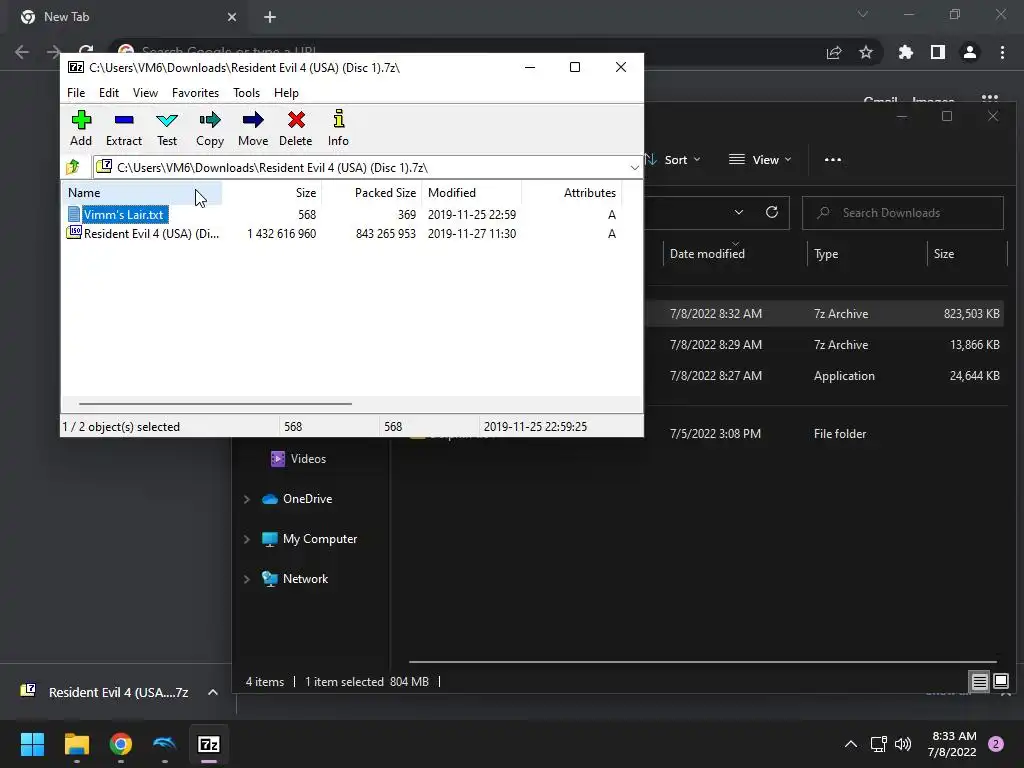Open the Info tool in 7-Zip
The width and height of the screenshot is (1024, 768).
click(338, 128)
